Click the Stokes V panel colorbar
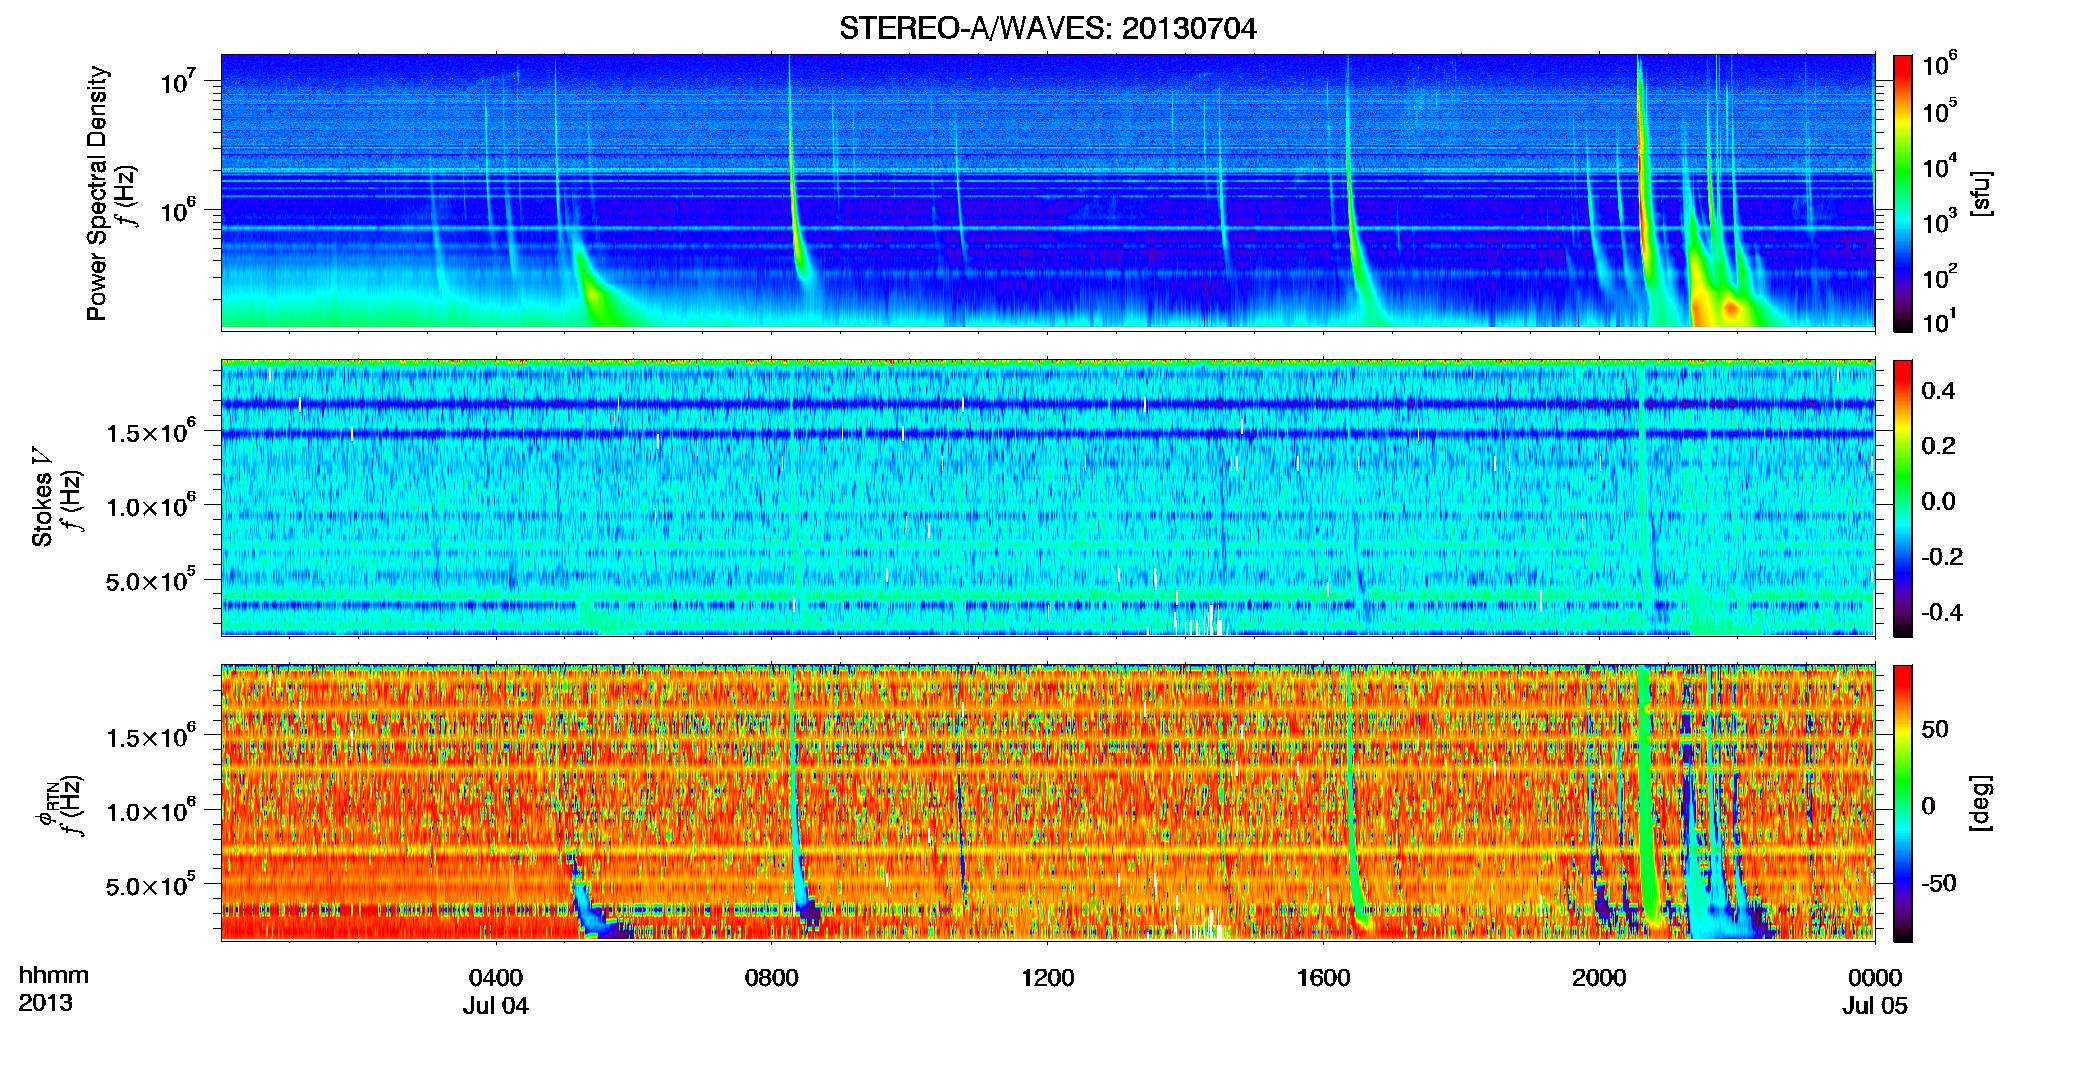The image size is (2096, 1080). tap(1903, 498)
